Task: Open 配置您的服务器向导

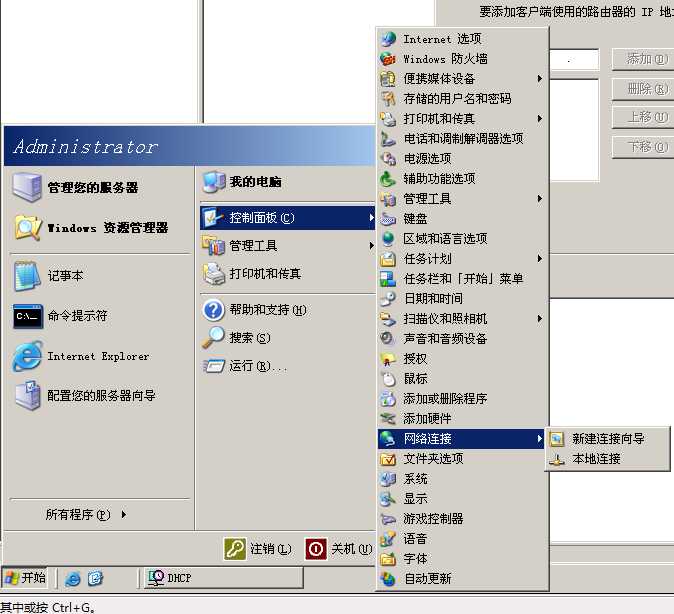Action: [100, 396]
